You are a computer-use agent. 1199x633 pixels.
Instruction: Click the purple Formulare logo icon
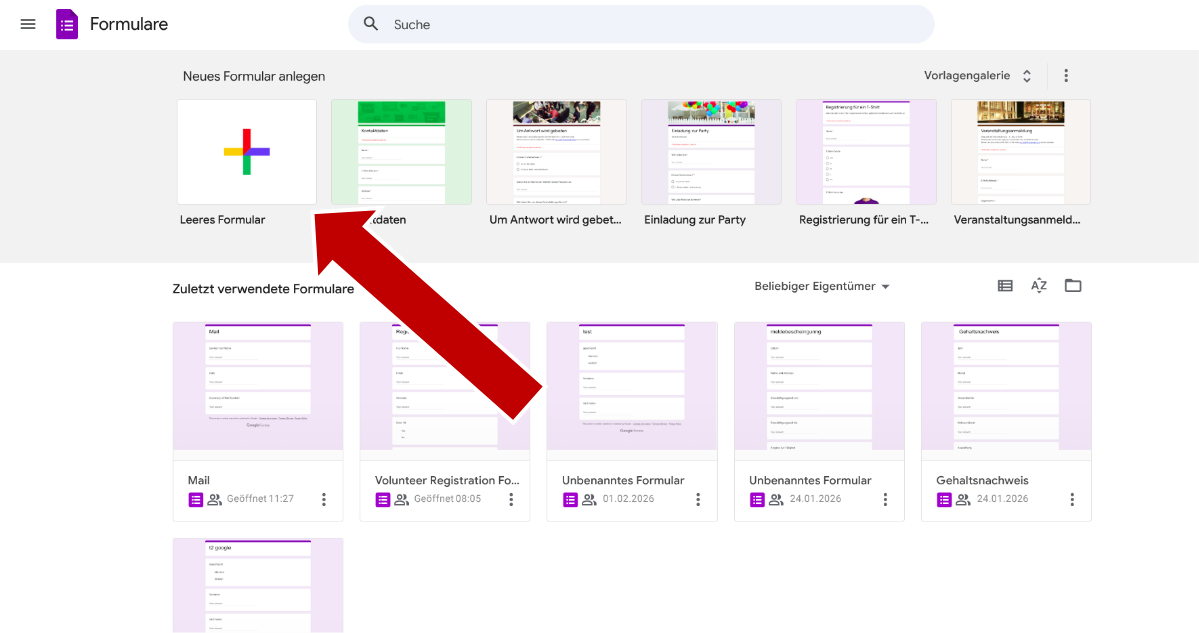point(67,24)
